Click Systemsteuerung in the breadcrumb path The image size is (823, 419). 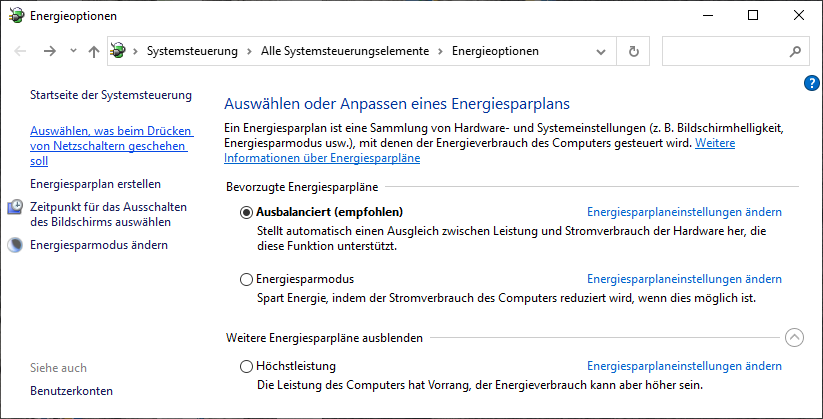point(192,51)
